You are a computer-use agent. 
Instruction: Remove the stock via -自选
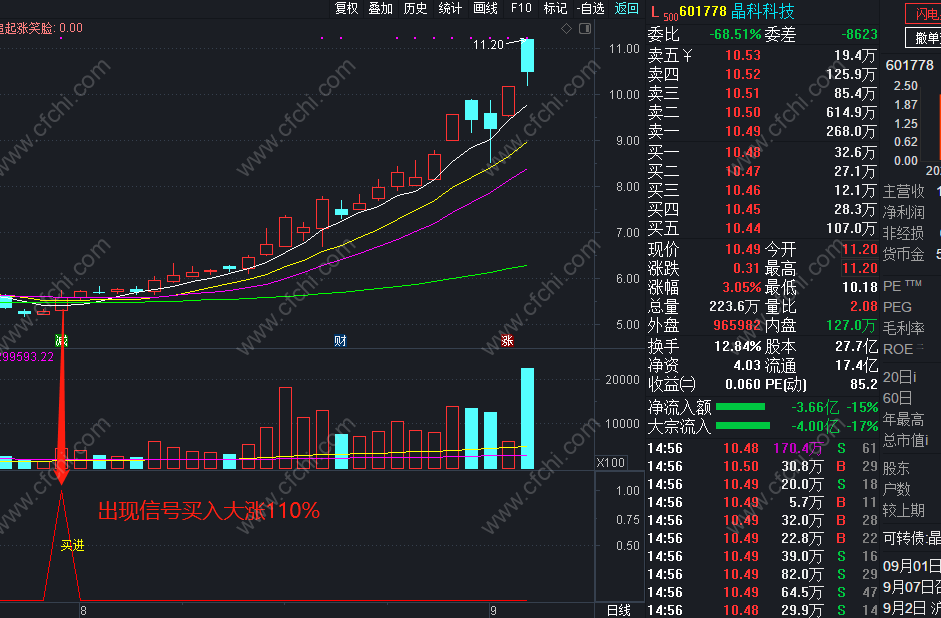[x=591, y=8]
